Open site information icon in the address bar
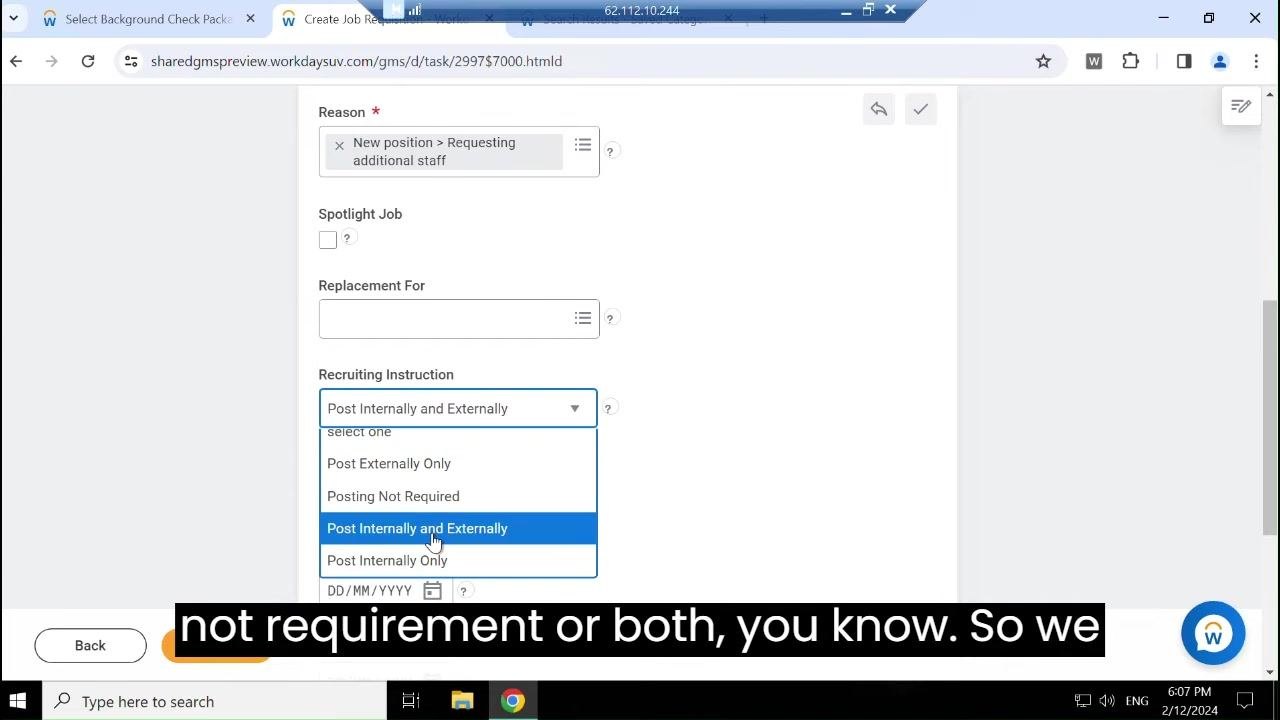Viewport: 1280px width, 720px height. click(x=130, y=61)
